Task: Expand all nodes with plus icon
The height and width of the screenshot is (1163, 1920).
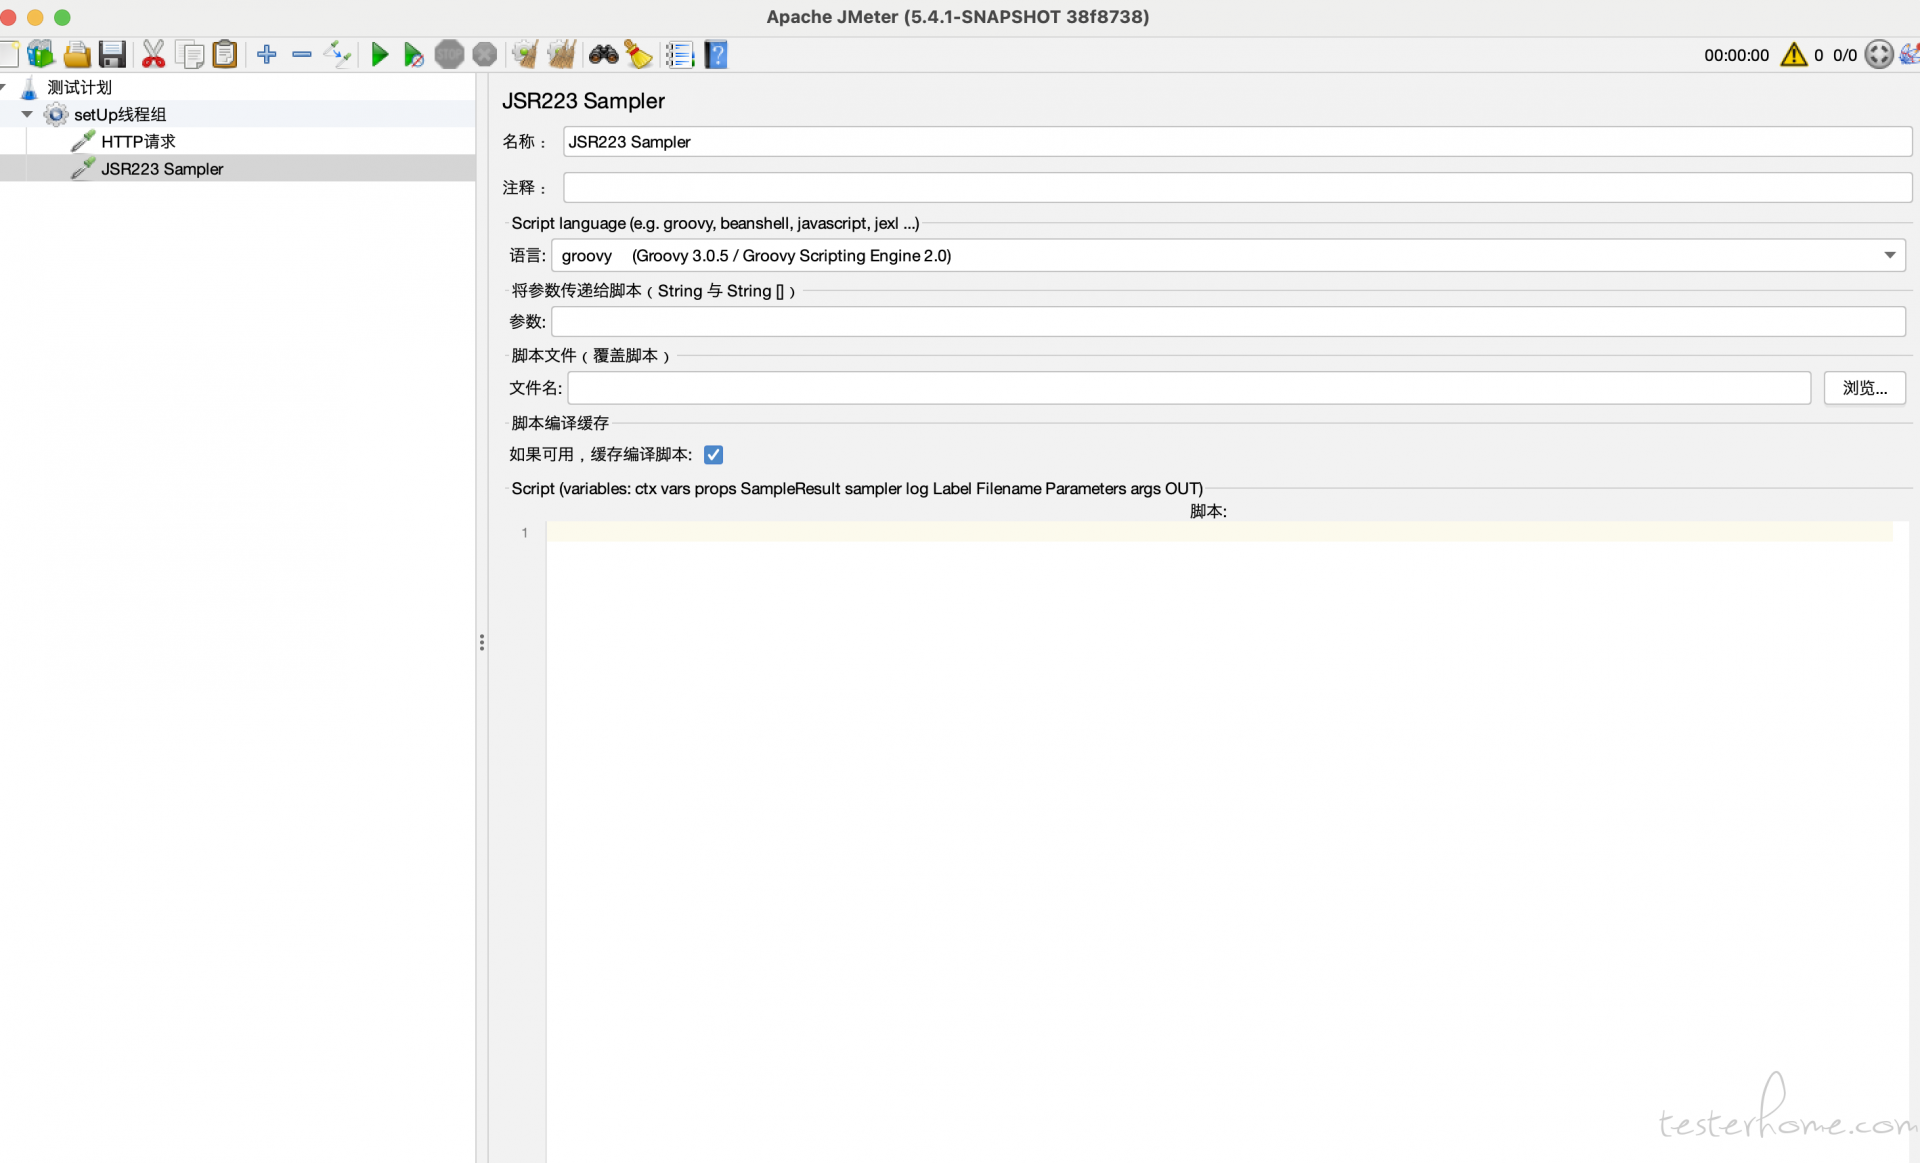Action: click(x=266, y=54)
